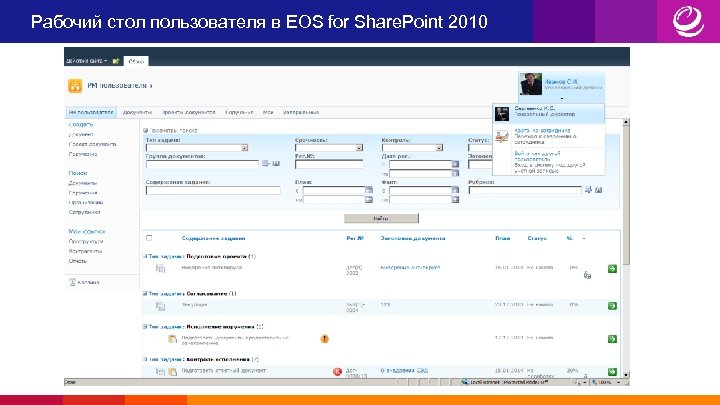Tick the select-all checkbox in tasks table header

point(149,238)
